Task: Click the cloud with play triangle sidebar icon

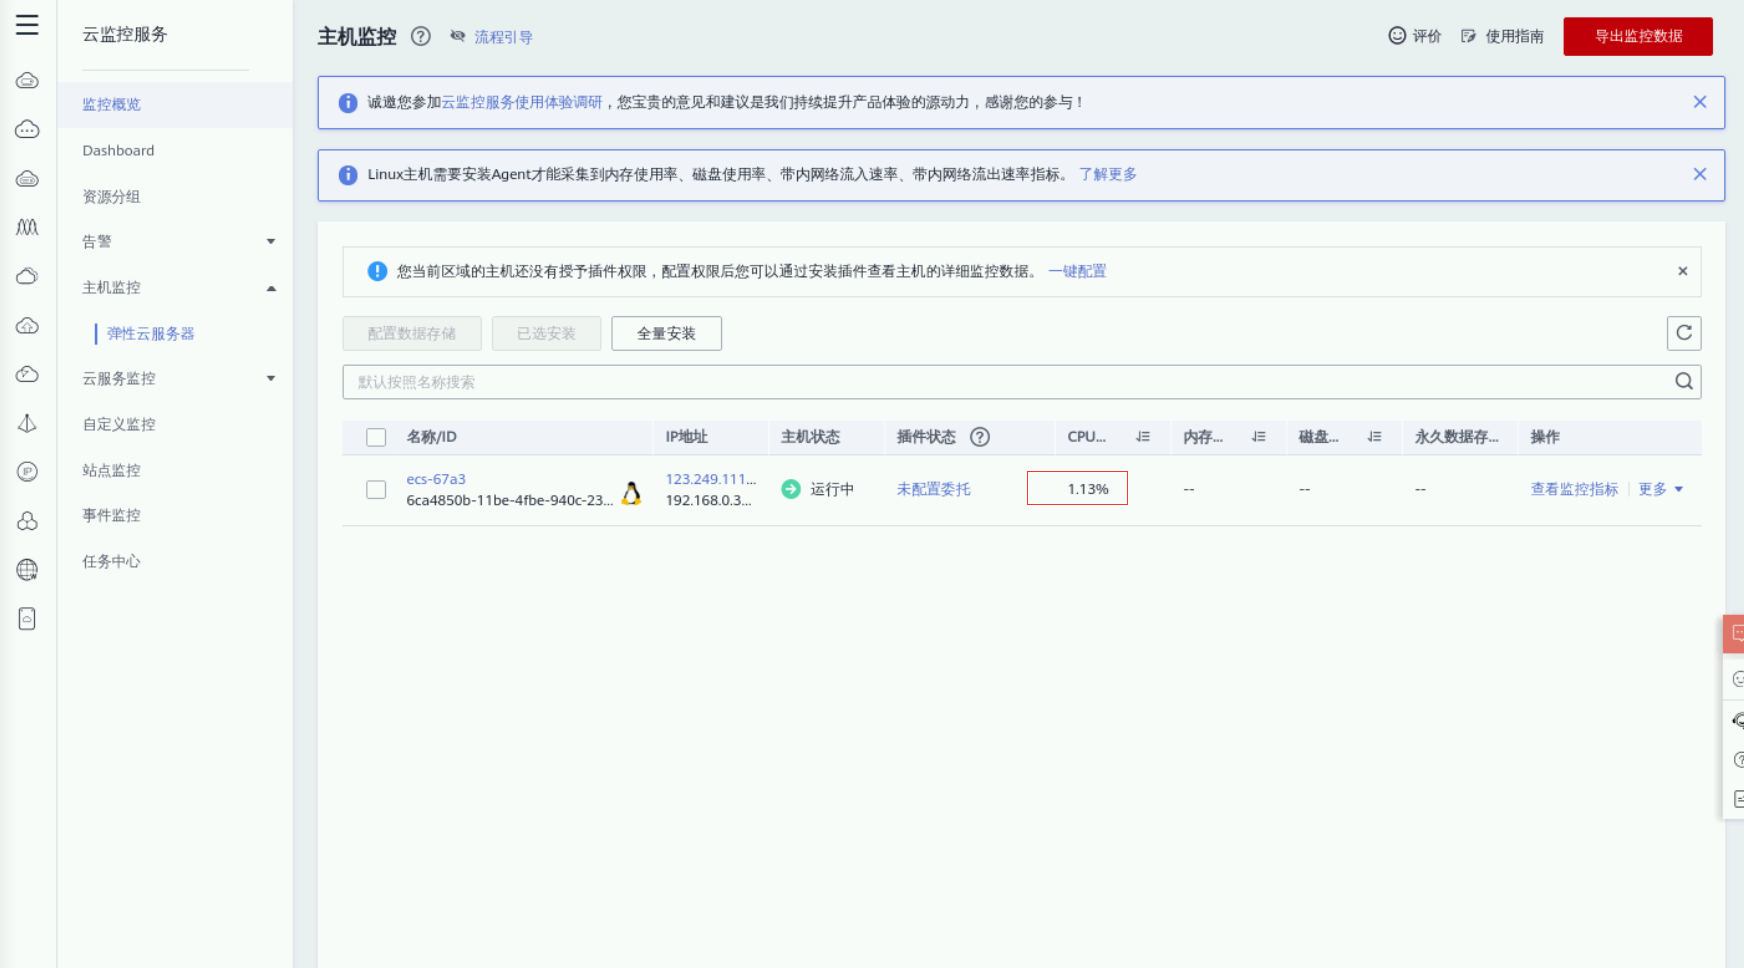Action: click(x=27, y=374)
